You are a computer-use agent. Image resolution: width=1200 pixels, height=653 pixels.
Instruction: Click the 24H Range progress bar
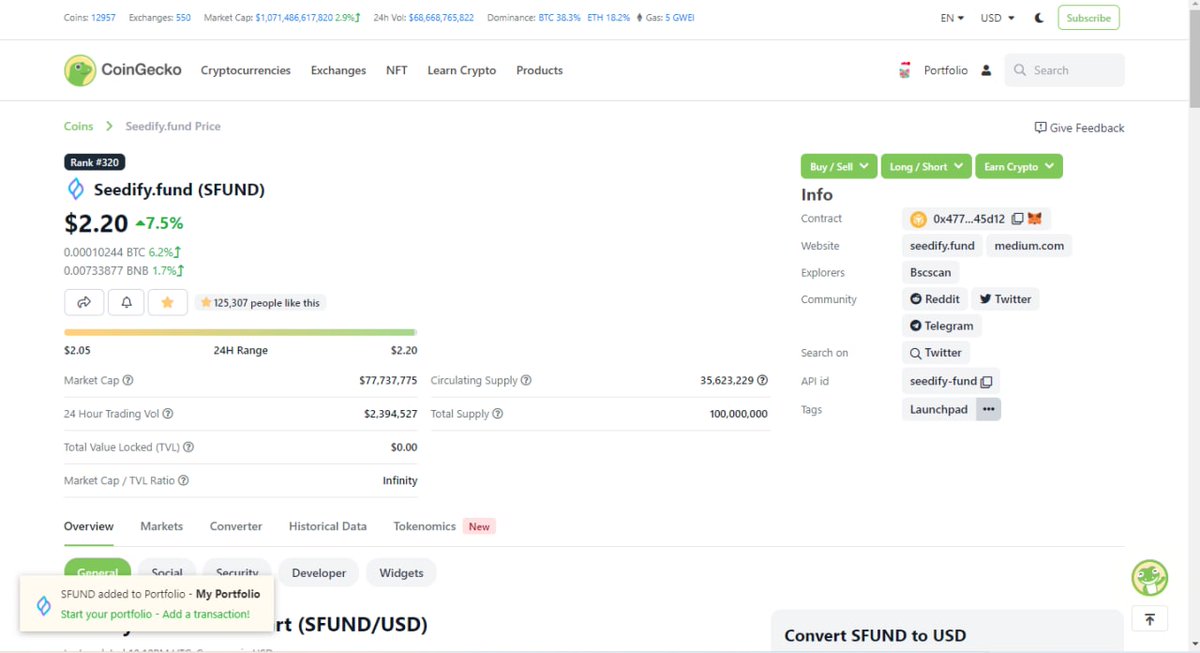click(240, 332)
